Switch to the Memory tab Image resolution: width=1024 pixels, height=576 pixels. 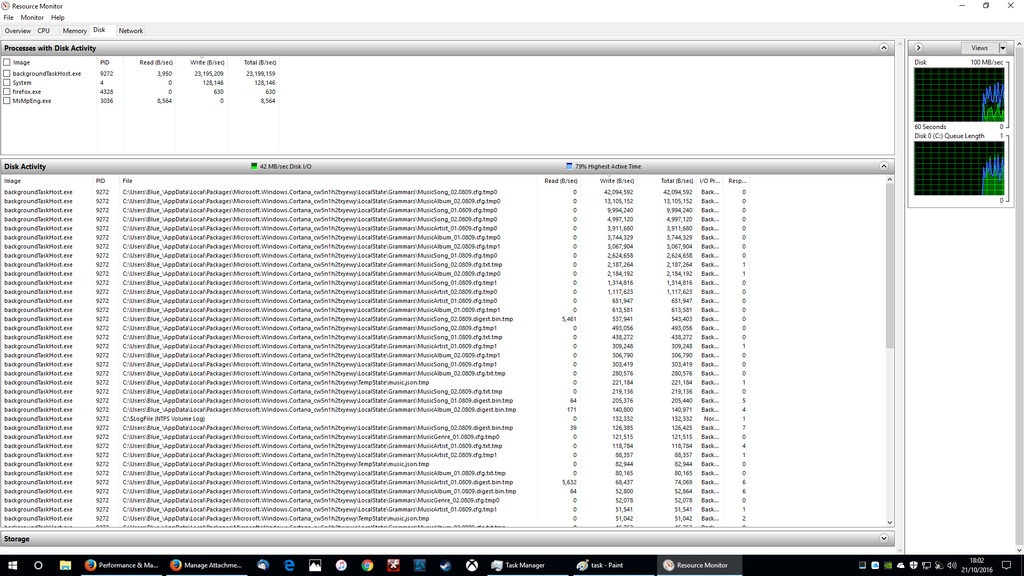coord(74,31)
